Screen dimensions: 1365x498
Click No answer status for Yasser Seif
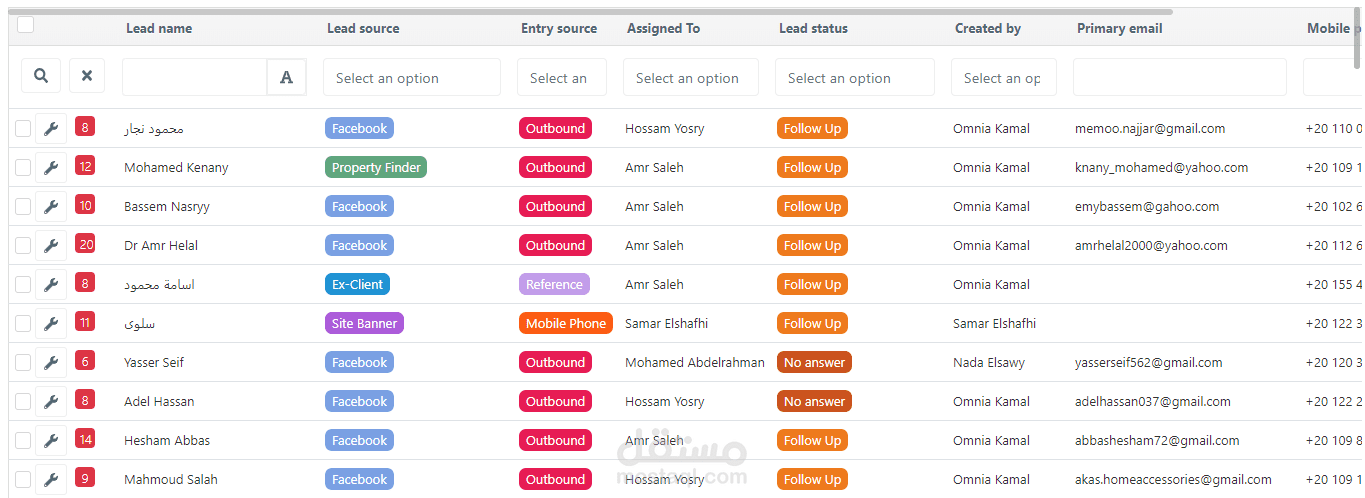pos(814,362)
